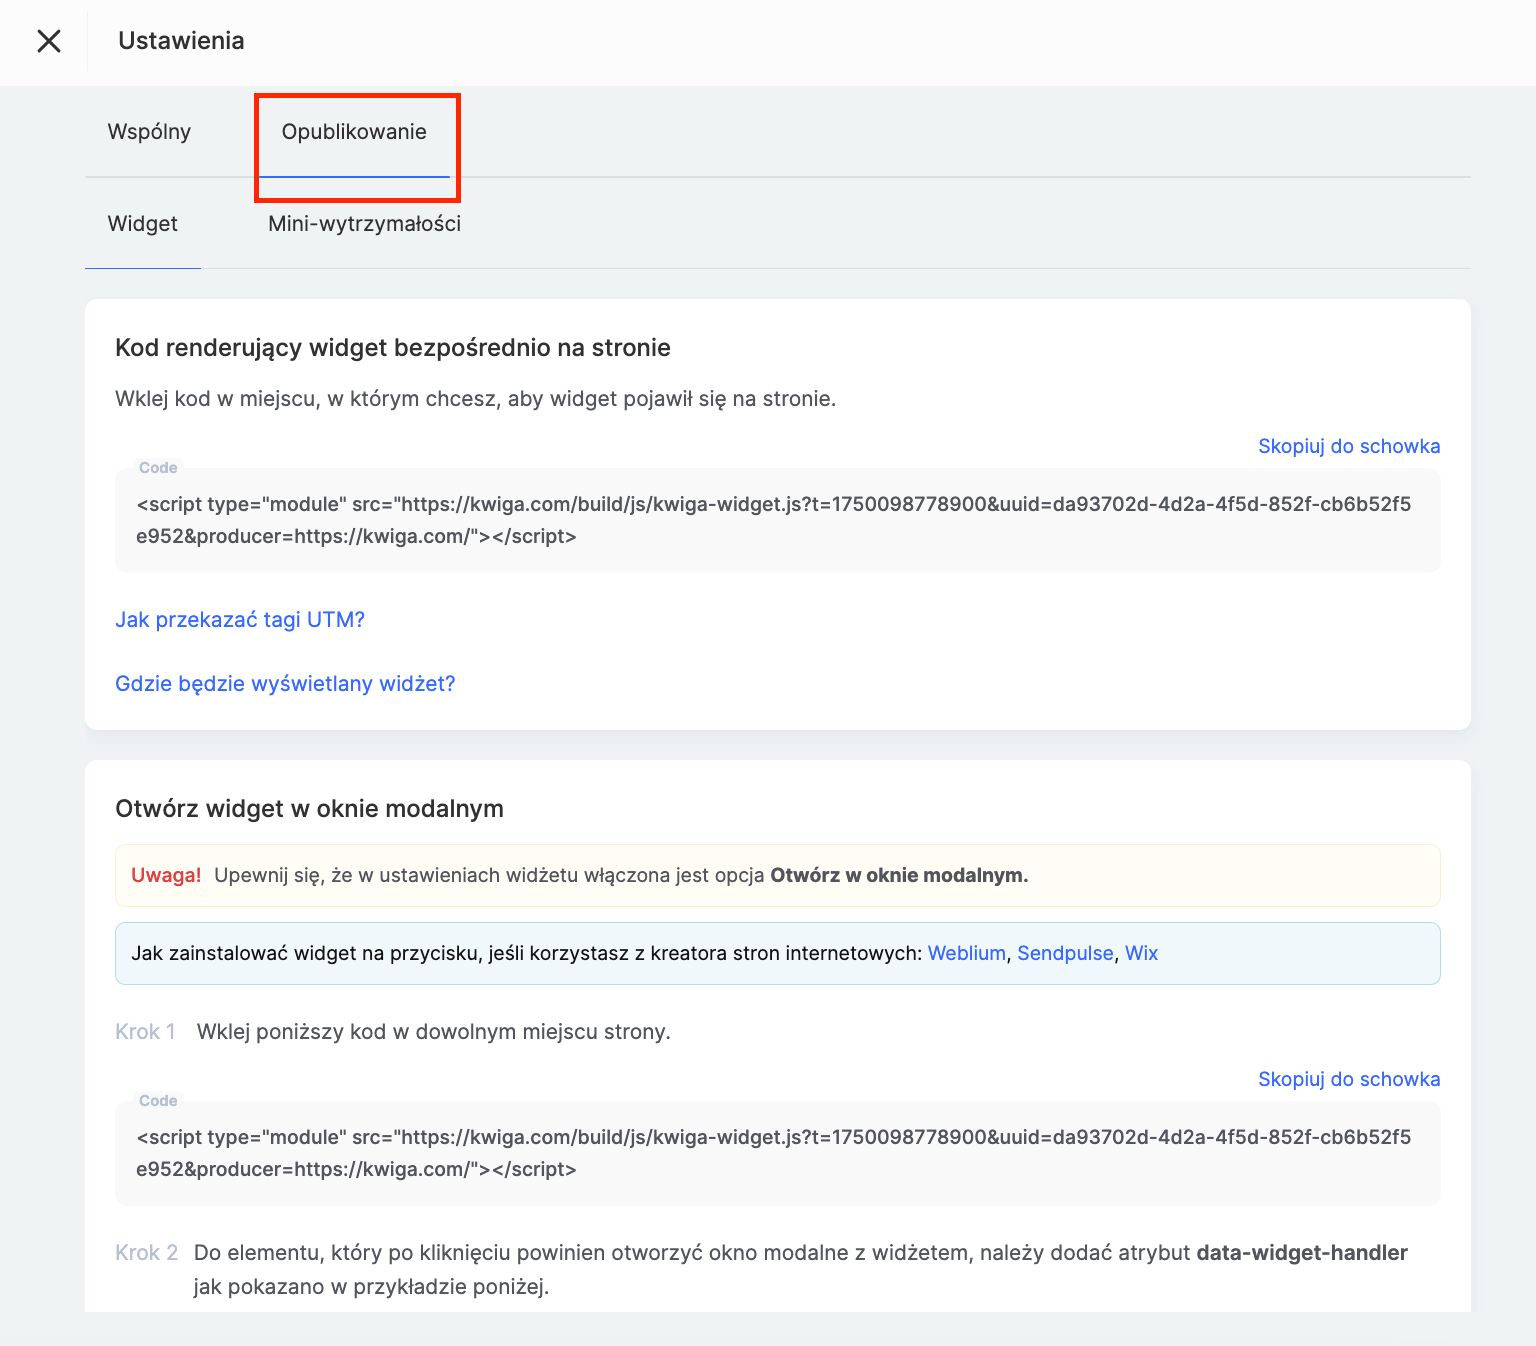Click the 'Krok 2' step label
This screenshot has height=1346, width=1536.
click(x=146, y=1253)
